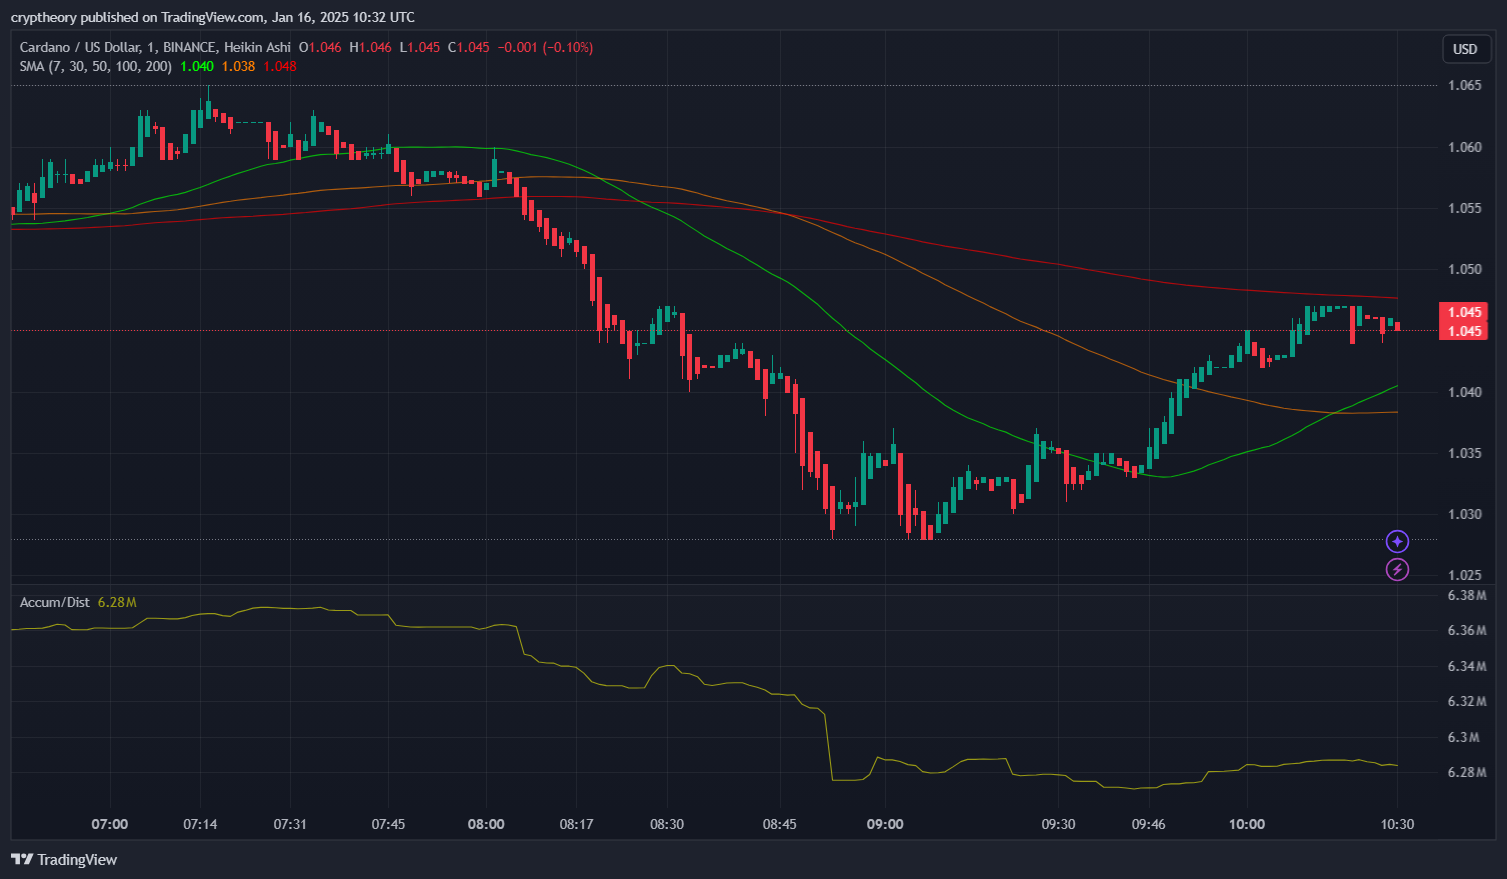1507x879 pixels.
Task: Click the 1.055 price axis label
Action: tap(1465, 208)
